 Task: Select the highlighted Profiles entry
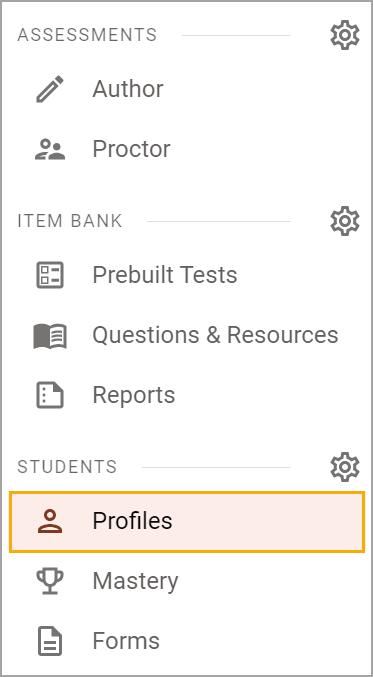(x=186, y=522)
